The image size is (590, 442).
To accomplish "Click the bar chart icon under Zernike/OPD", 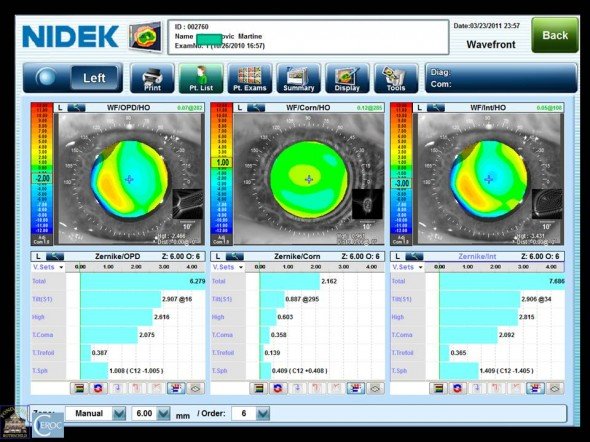I will (x=176, y=388).
